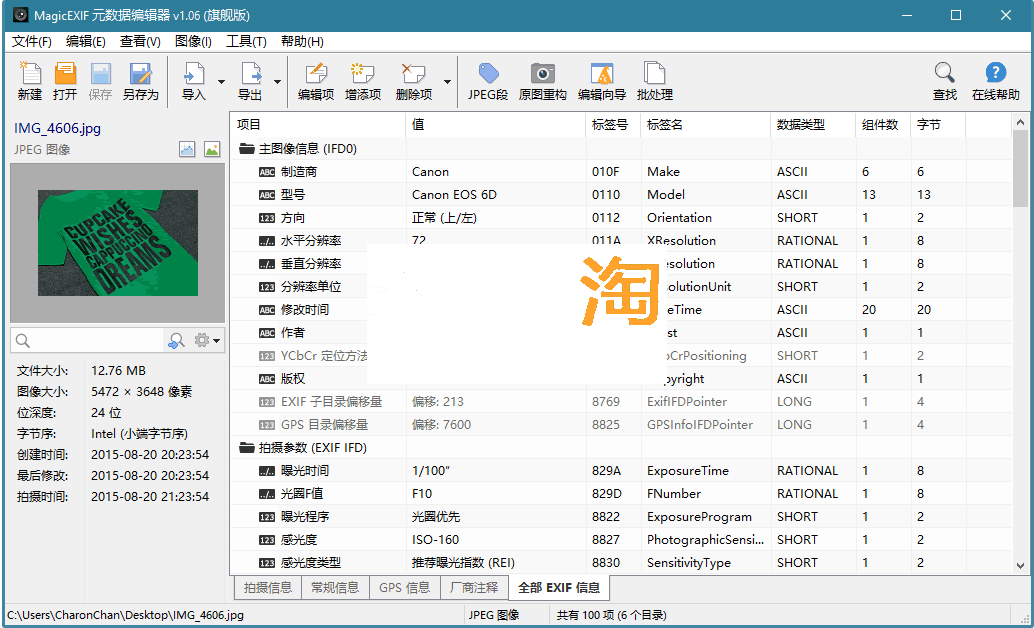The width and height of the screenshot is (1034, 628).
Task: Click the Edit item (编辑项) tool
Action: coord(316,81)
